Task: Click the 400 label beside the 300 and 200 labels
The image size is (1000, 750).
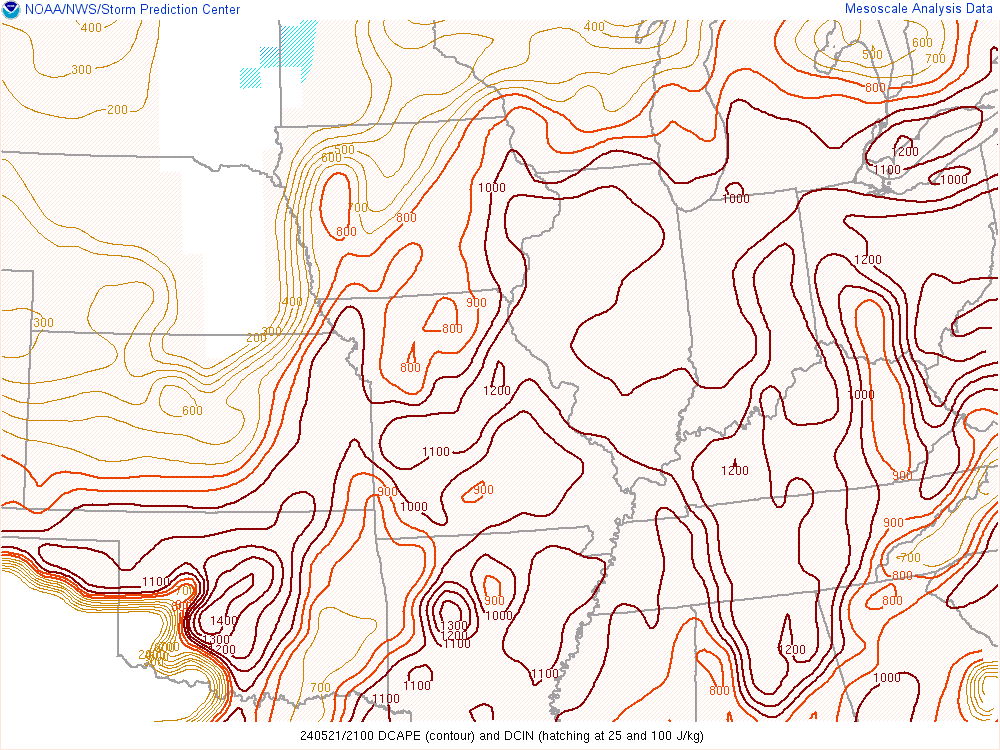Action: point(292,302)
